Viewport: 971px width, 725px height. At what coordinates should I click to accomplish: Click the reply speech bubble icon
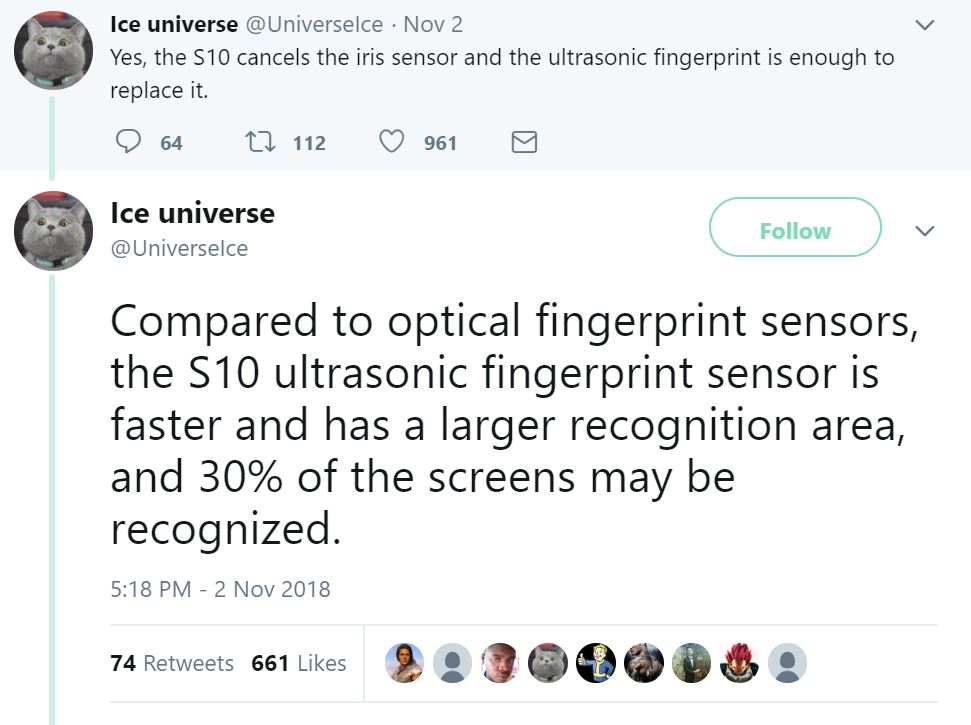128,142
